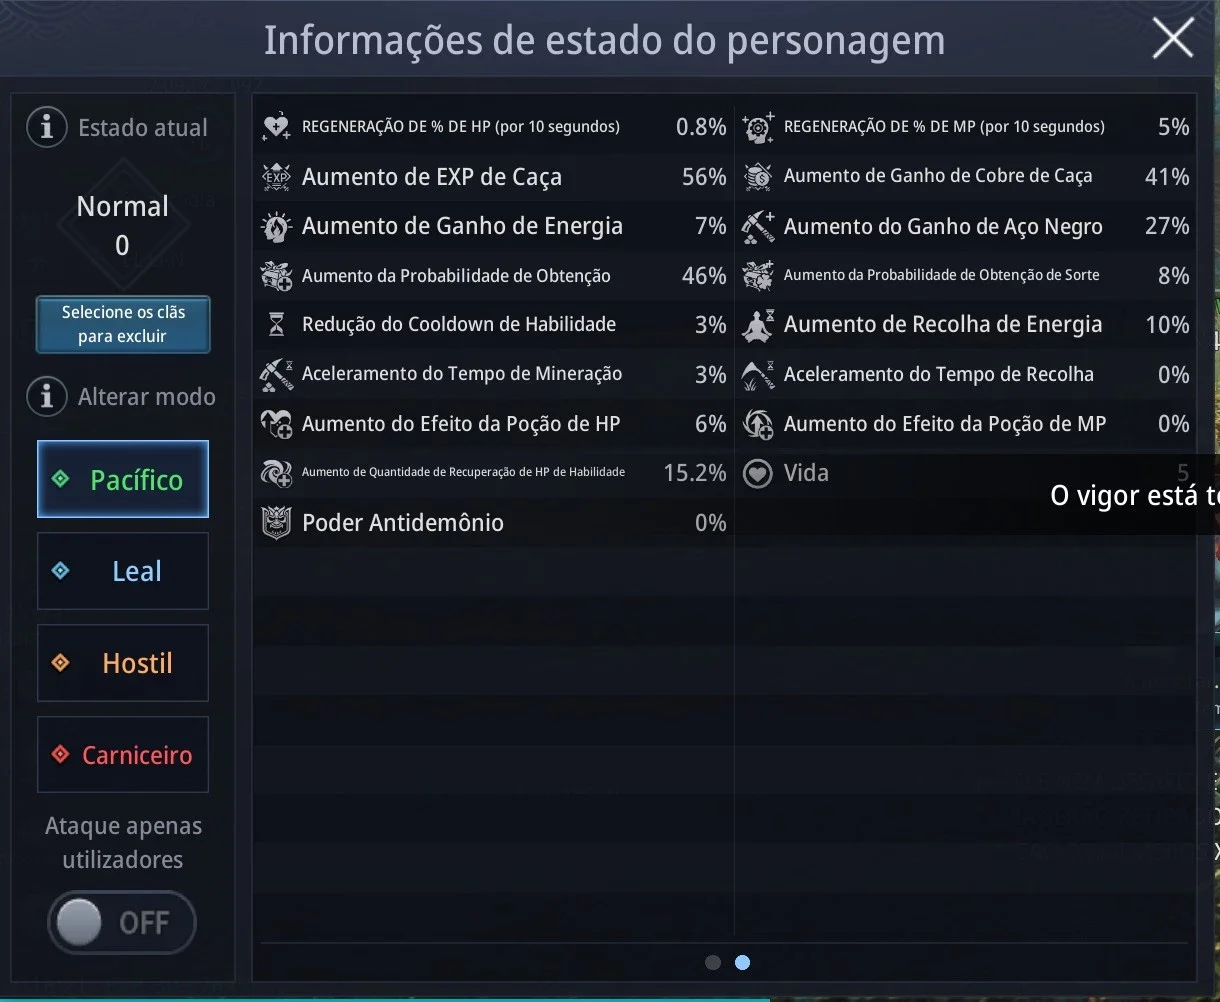1220x1002 pixels.
Task: Click the Vida heart icon
Action: click(x=758, y=473)
